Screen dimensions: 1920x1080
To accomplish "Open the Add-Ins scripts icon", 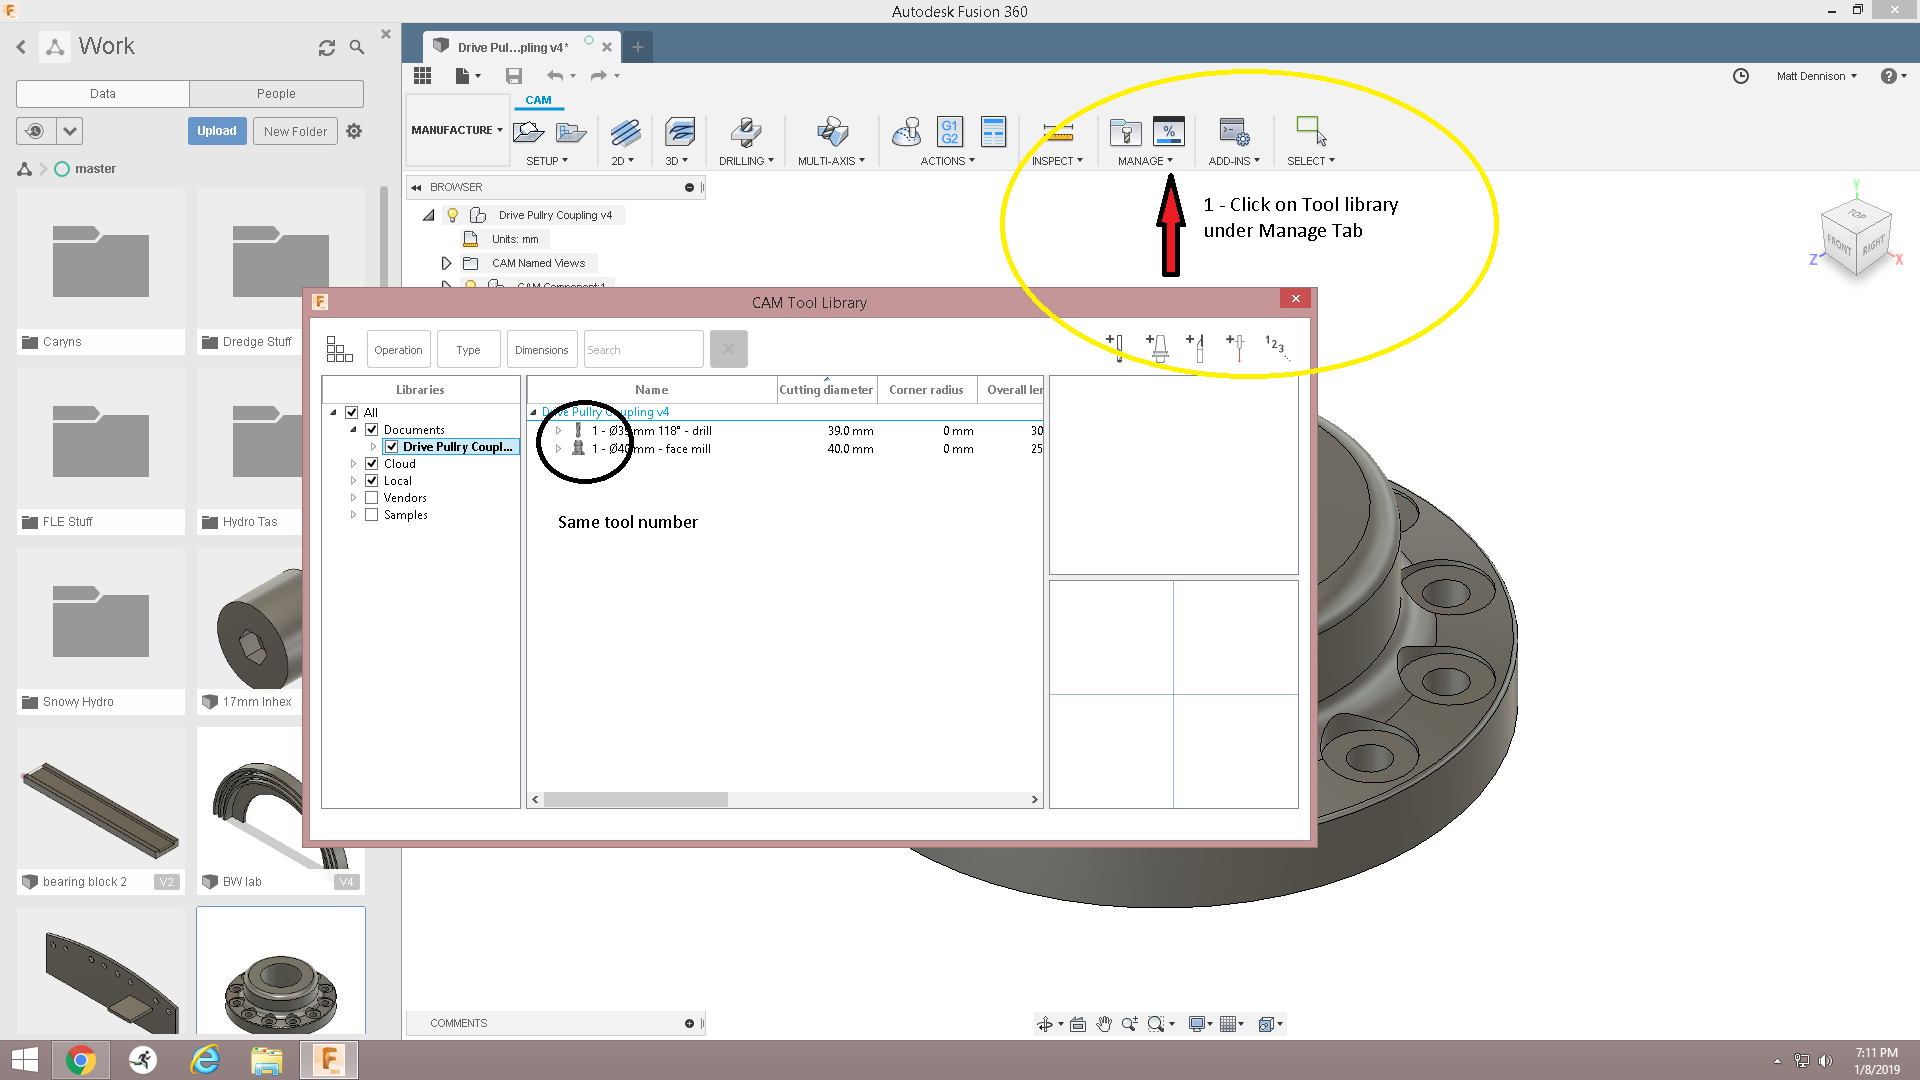I will tap(1234, 132).
